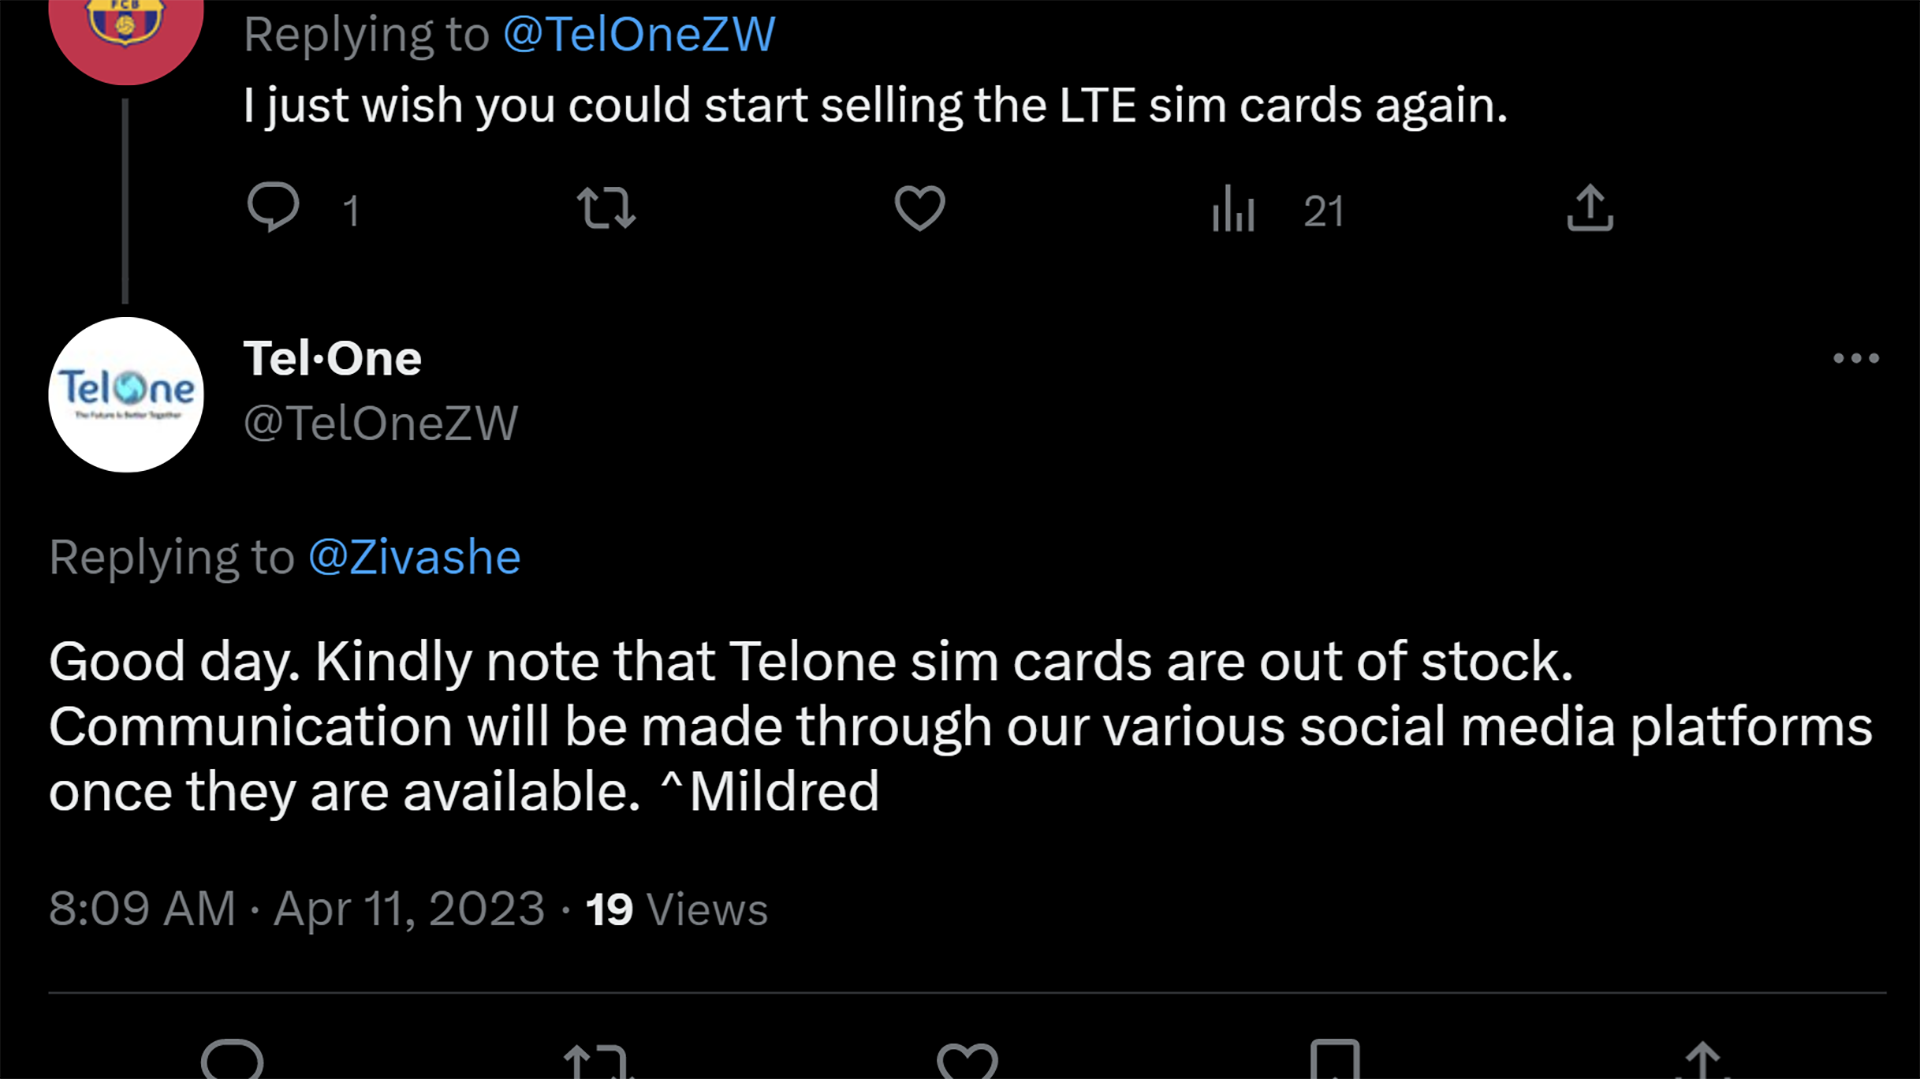Open the more options menu on Tel-One's tweet

(x=1856, y=358)
